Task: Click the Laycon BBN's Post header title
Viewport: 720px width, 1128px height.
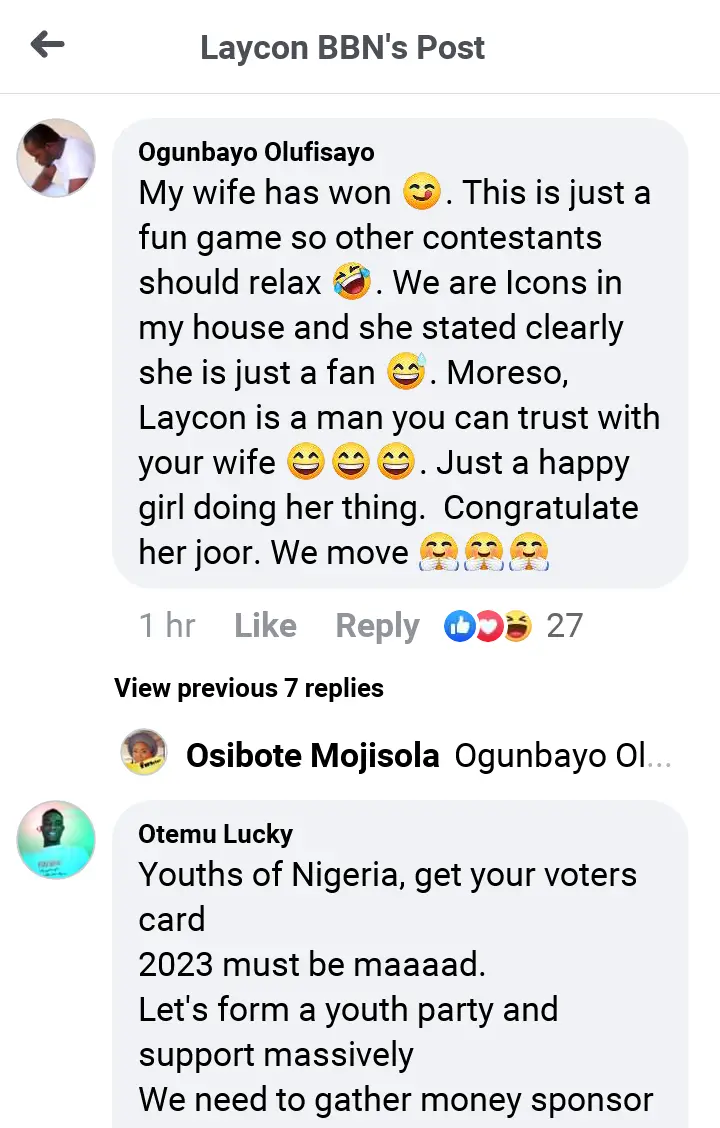Action: pos(342,47)
